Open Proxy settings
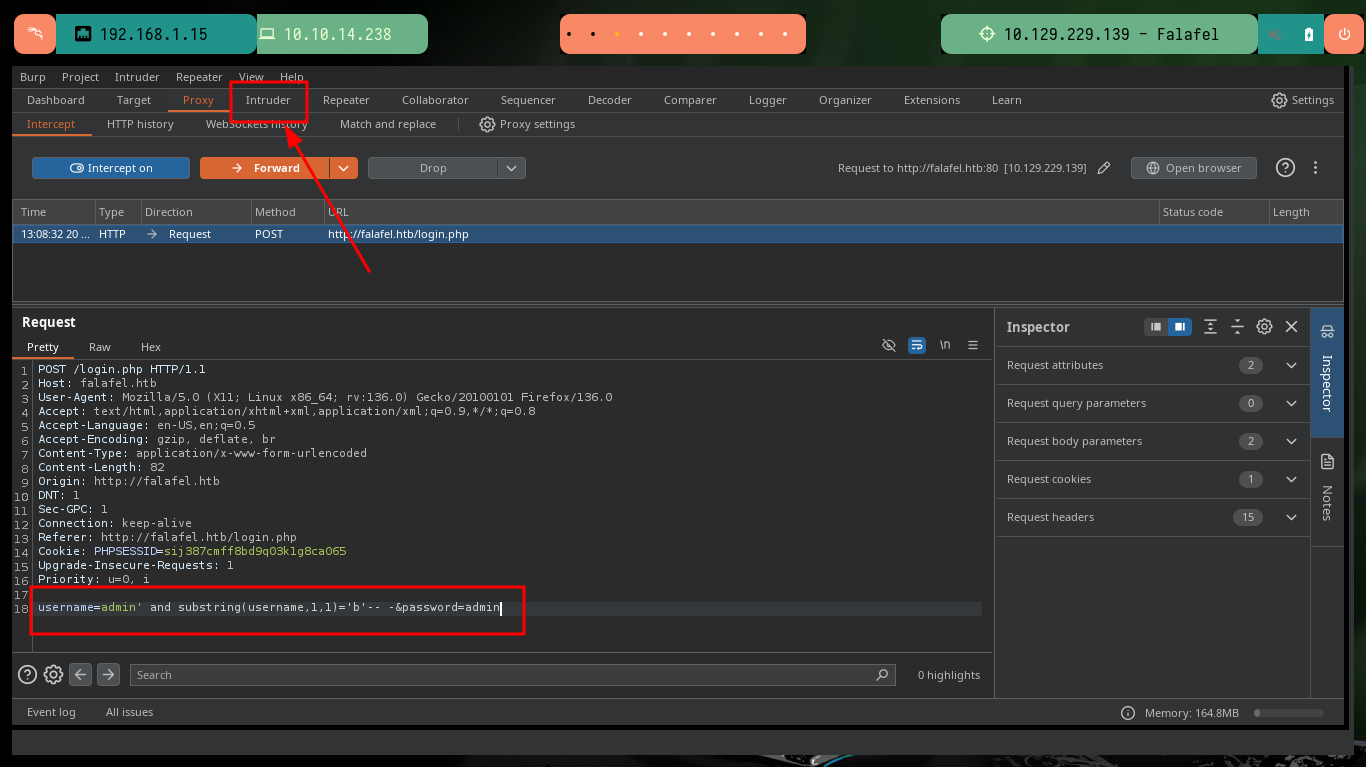The image size is (1366, 767). tap(527, 124)
